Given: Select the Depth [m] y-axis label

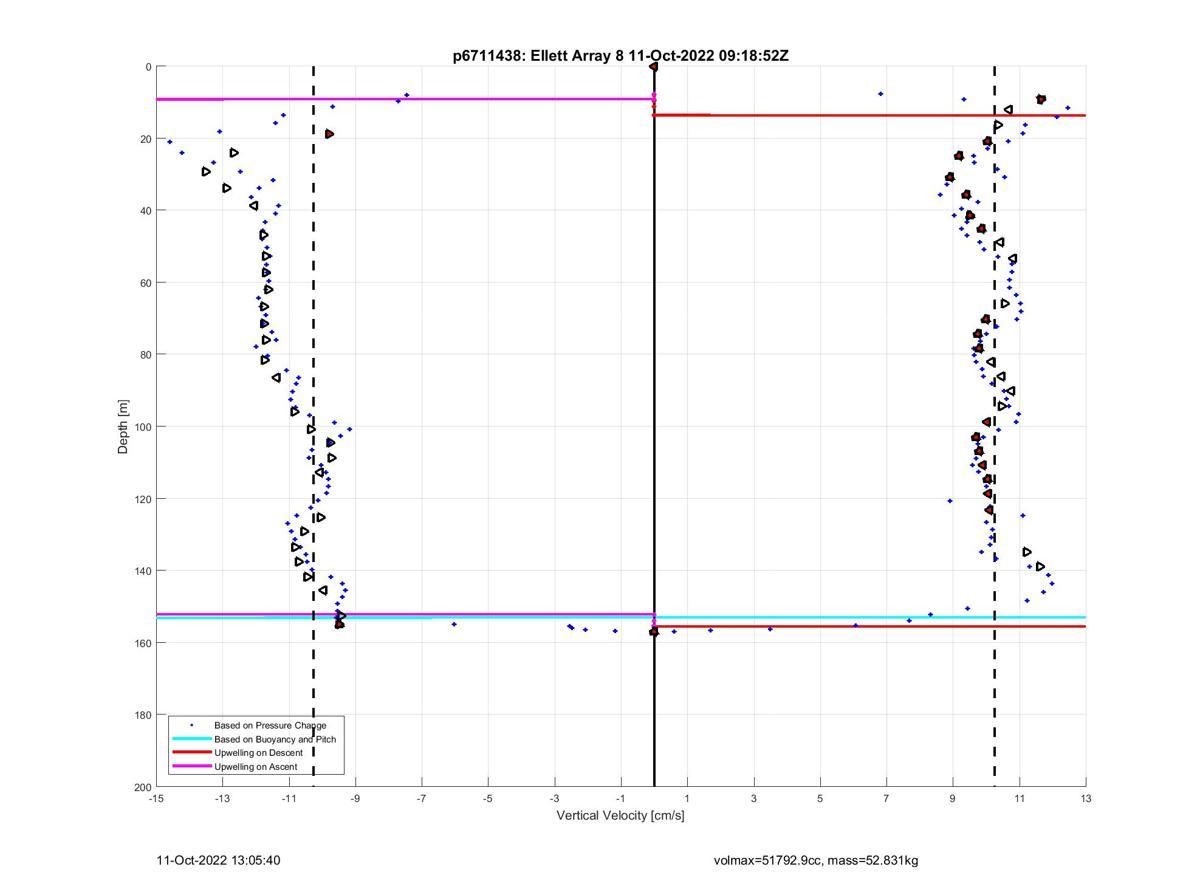Looking at the screenshot, I should [124, 427].
